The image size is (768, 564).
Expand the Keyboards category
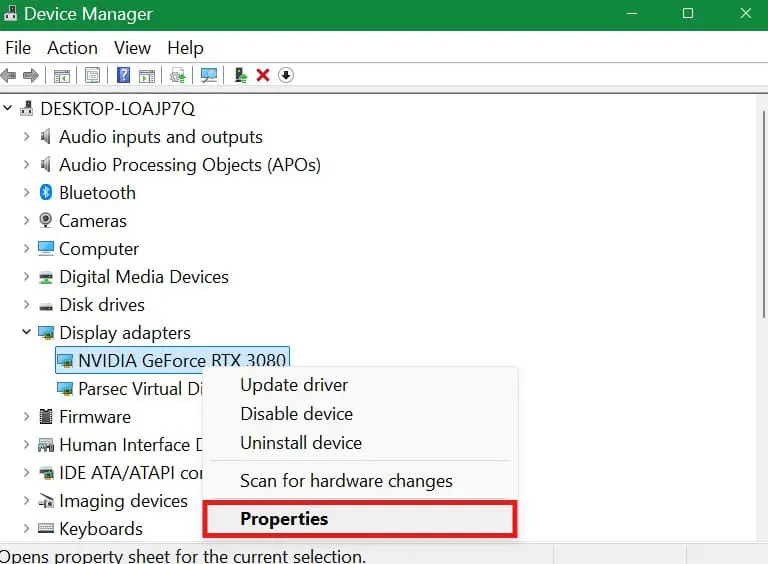point(26,528)
